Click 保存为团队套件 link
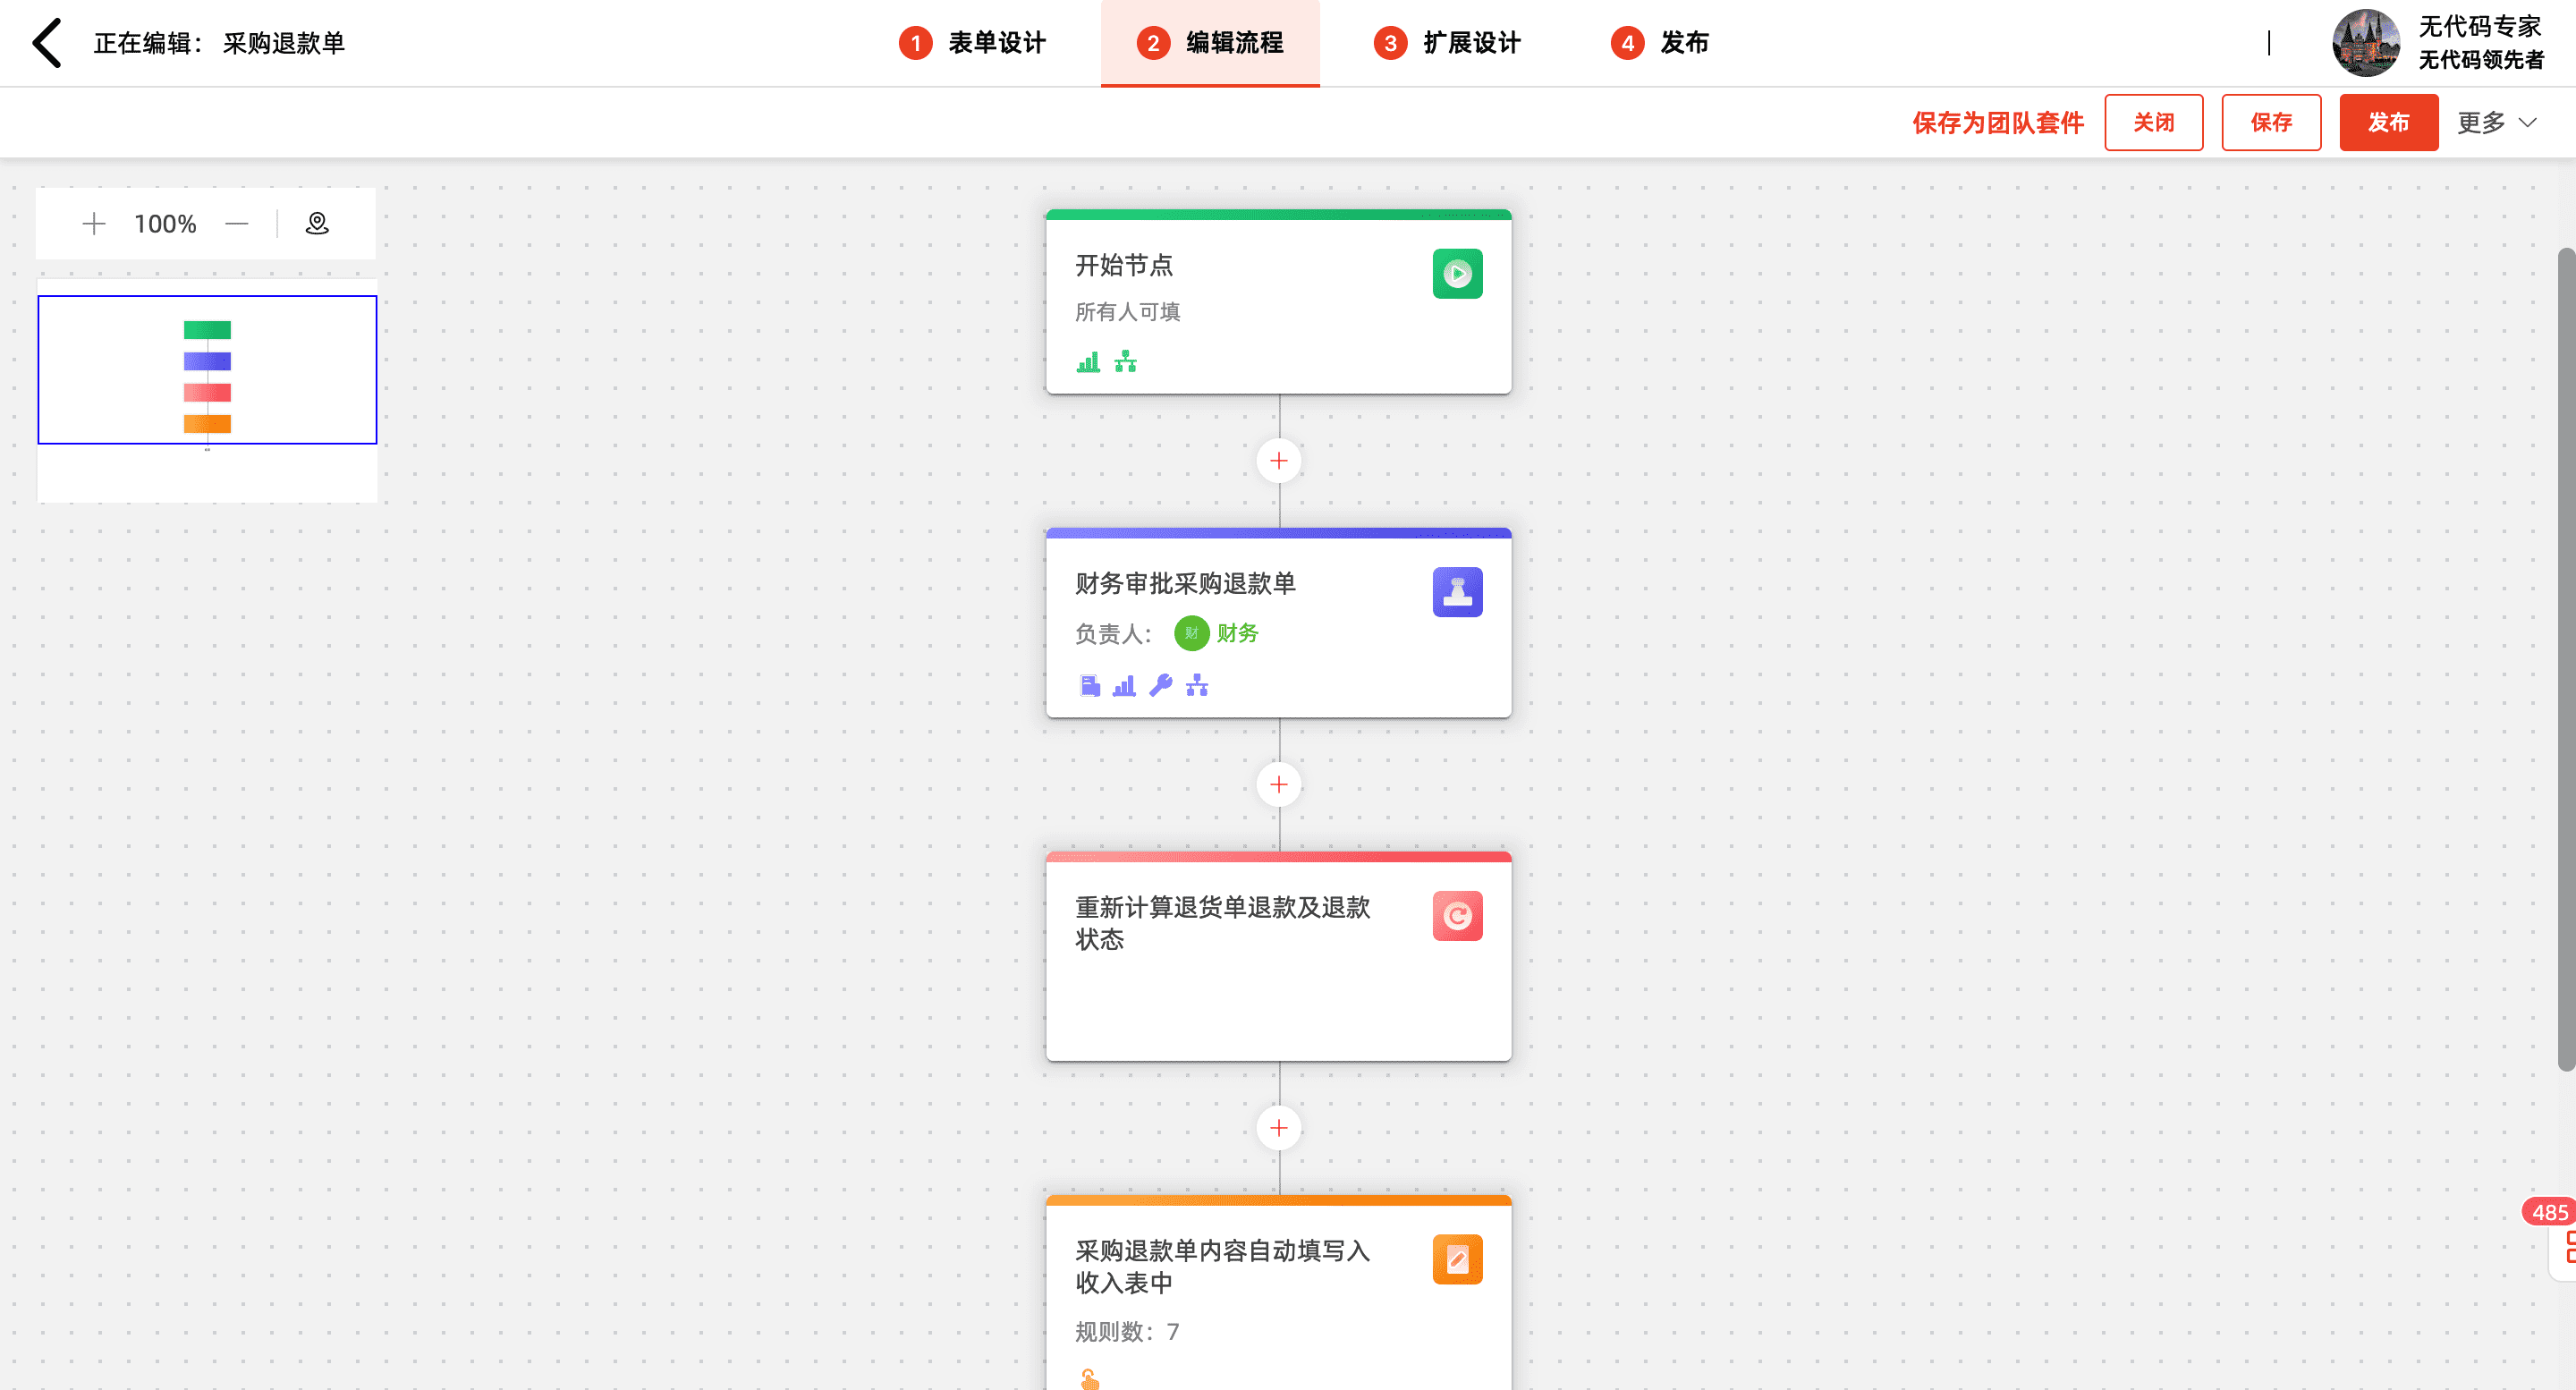This screenshot has height=1390, width=2576. (x=1997, y=123)
